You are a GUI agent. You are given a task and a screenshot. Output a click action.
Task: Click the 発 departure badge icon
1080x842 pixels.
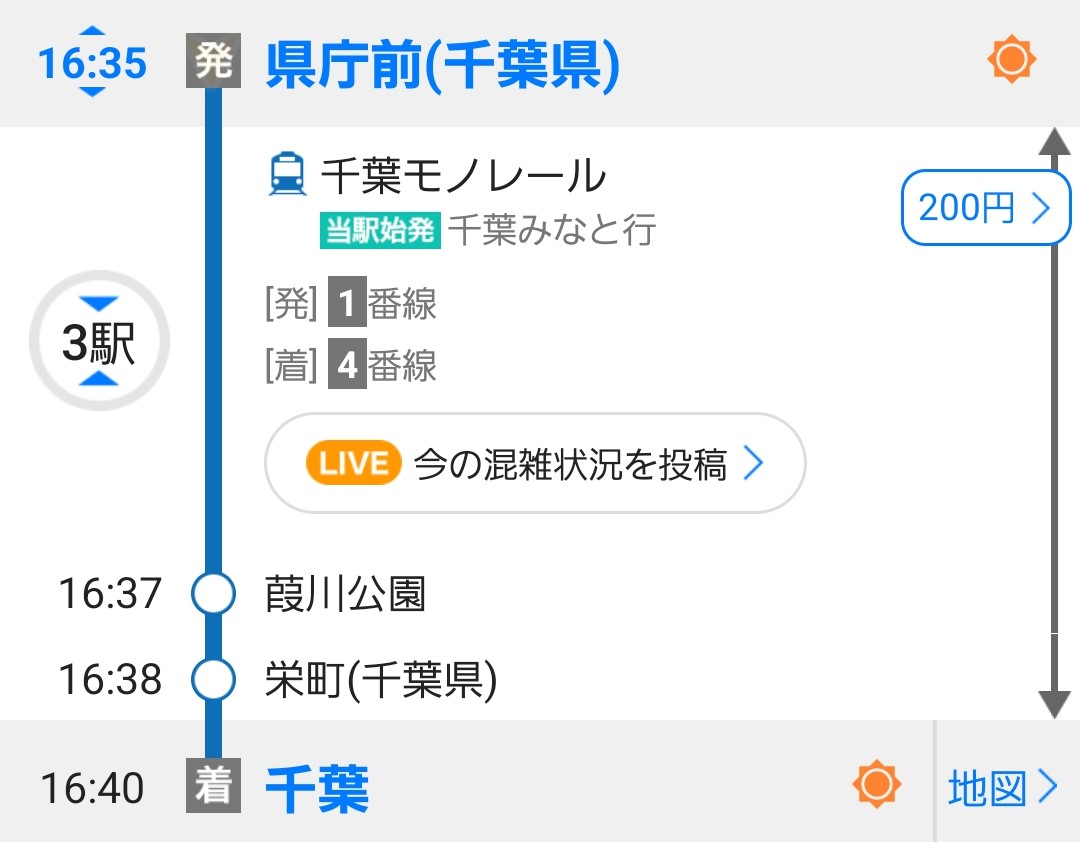pos(214,61)
